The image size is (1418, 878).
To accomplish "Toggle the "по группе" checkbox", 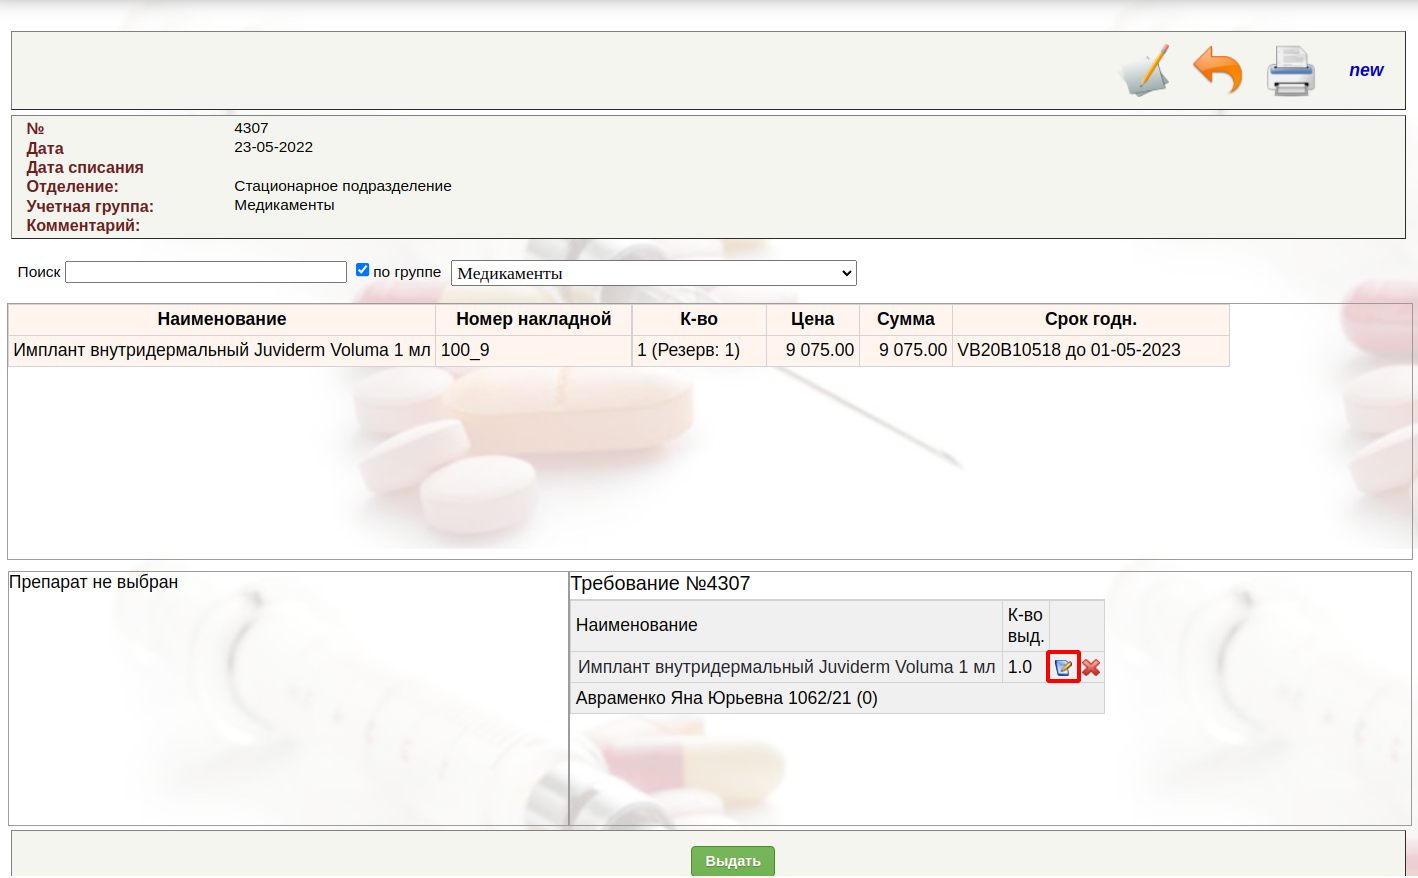I will (x=363, y=270).
